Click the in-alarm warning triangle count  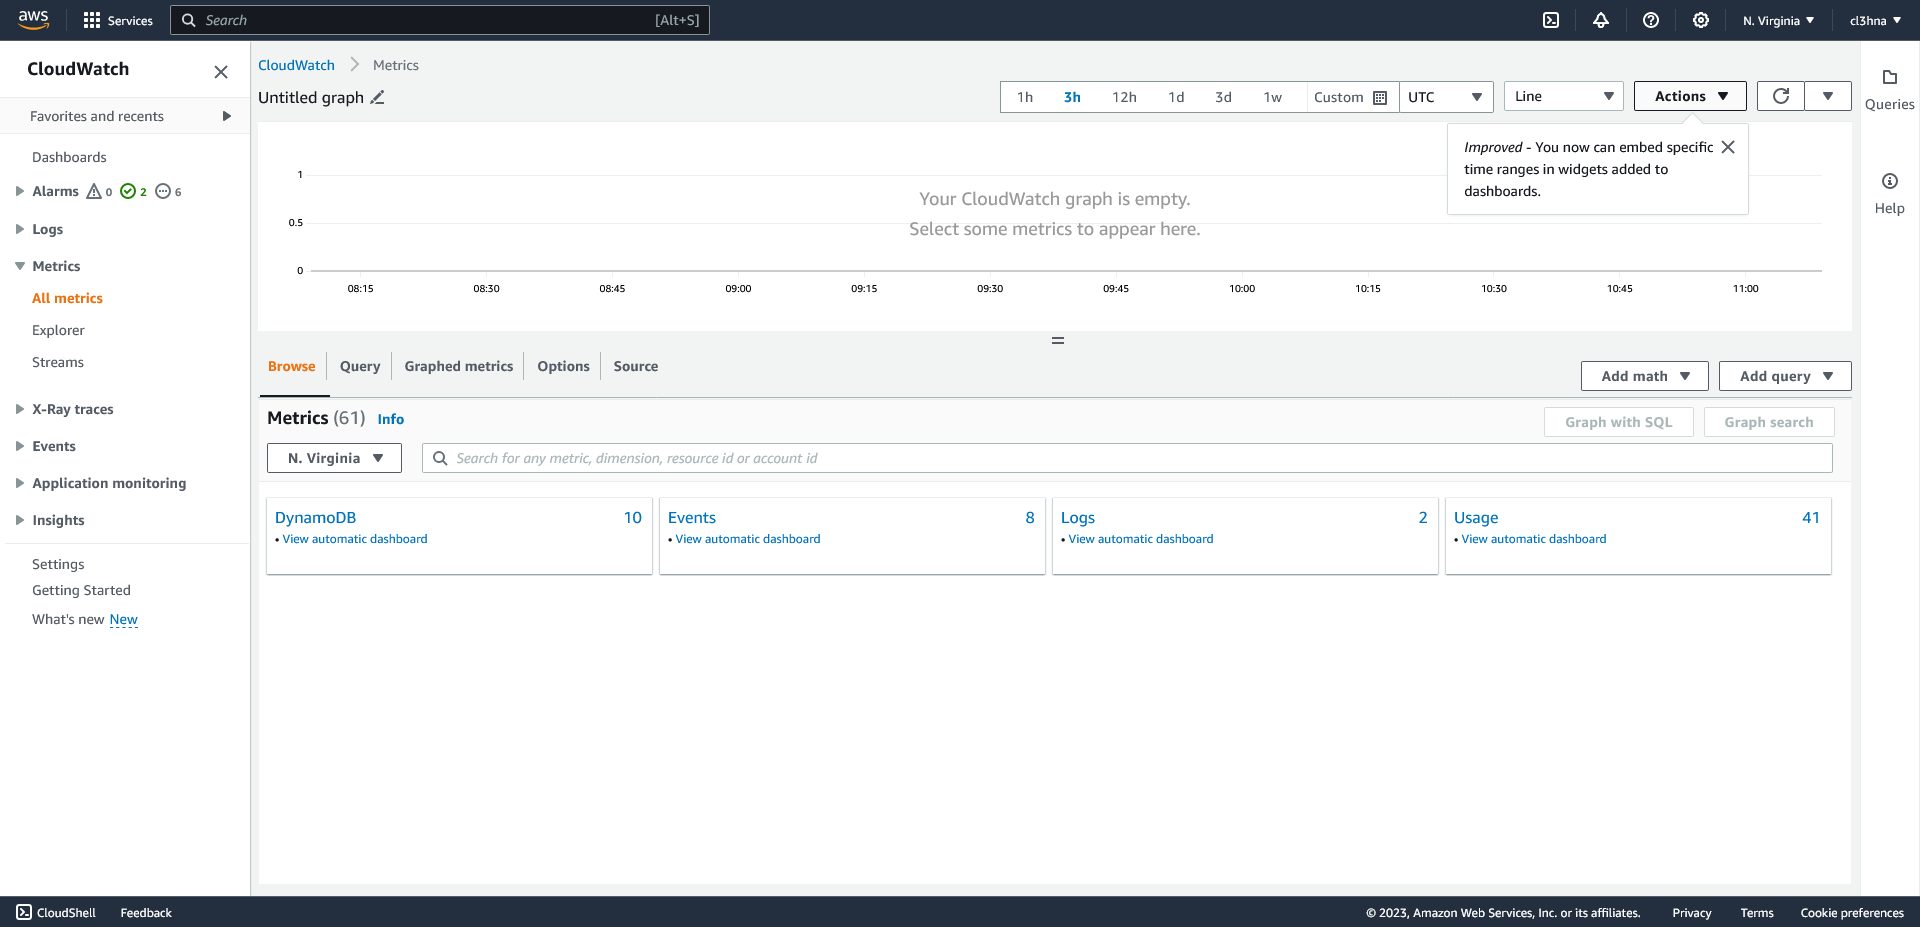click(x=99, y=191)
